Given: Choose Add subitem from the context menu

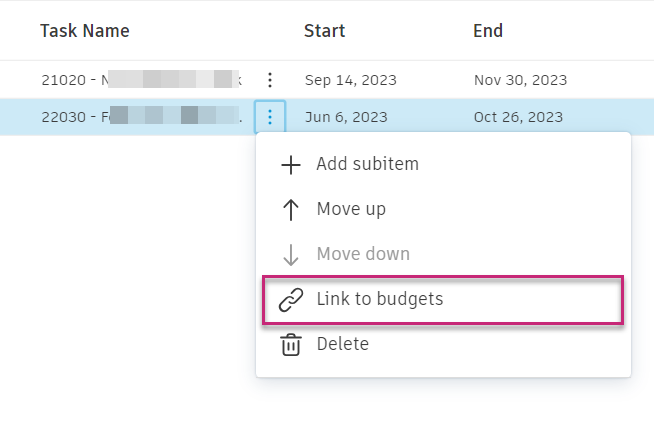Looking at the screenshot, I should point(367,164).
